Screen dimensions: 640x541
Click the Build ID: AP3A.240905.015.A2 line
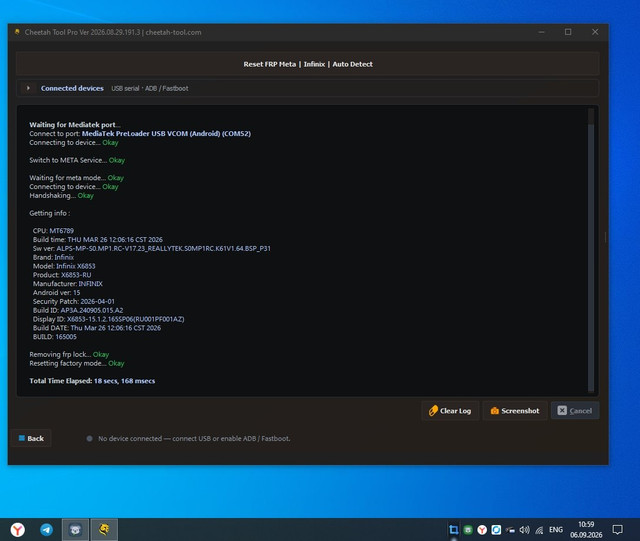pyautogui.click(x=78, y=310)
